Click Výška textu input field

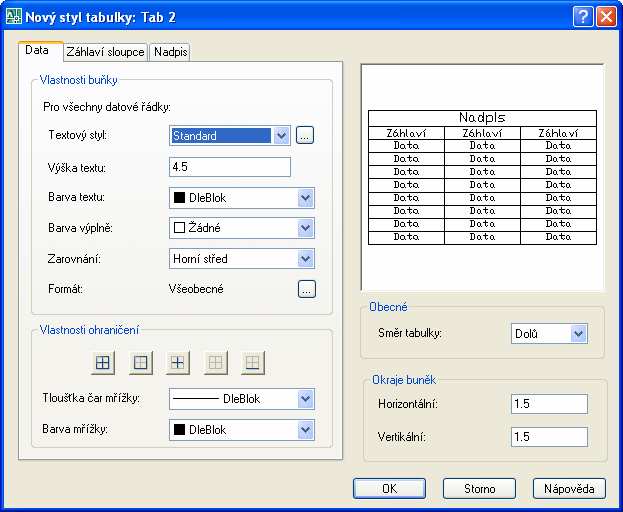pyautogui.click(x=230, y=167)
